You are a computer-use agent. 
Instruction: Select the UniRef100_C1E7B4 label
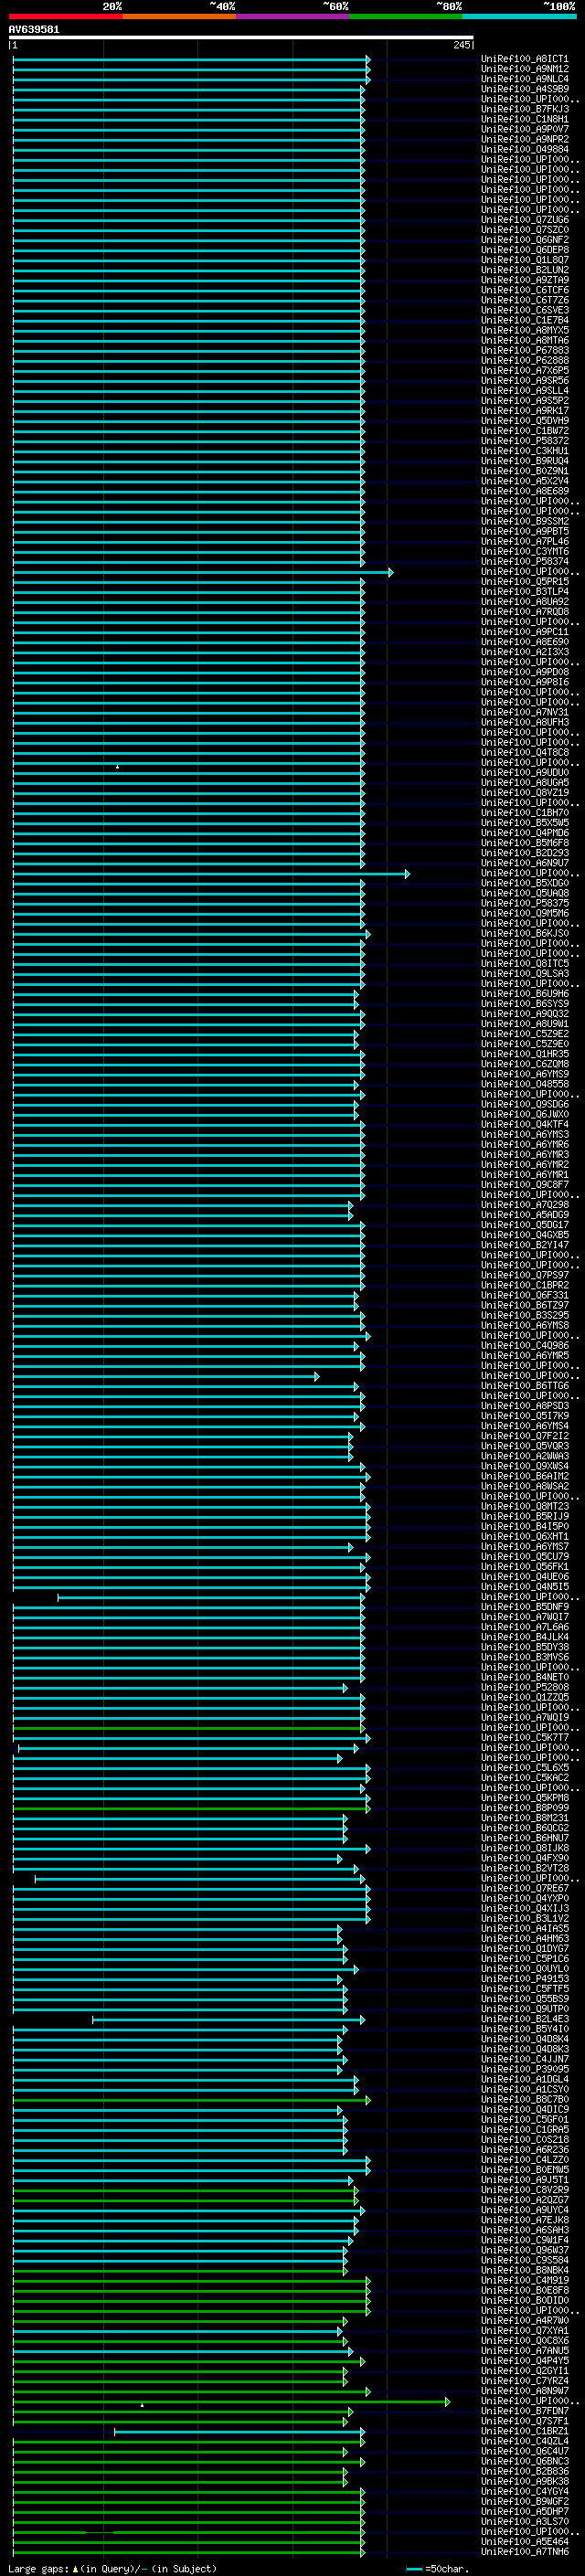[x=525, y=320]
